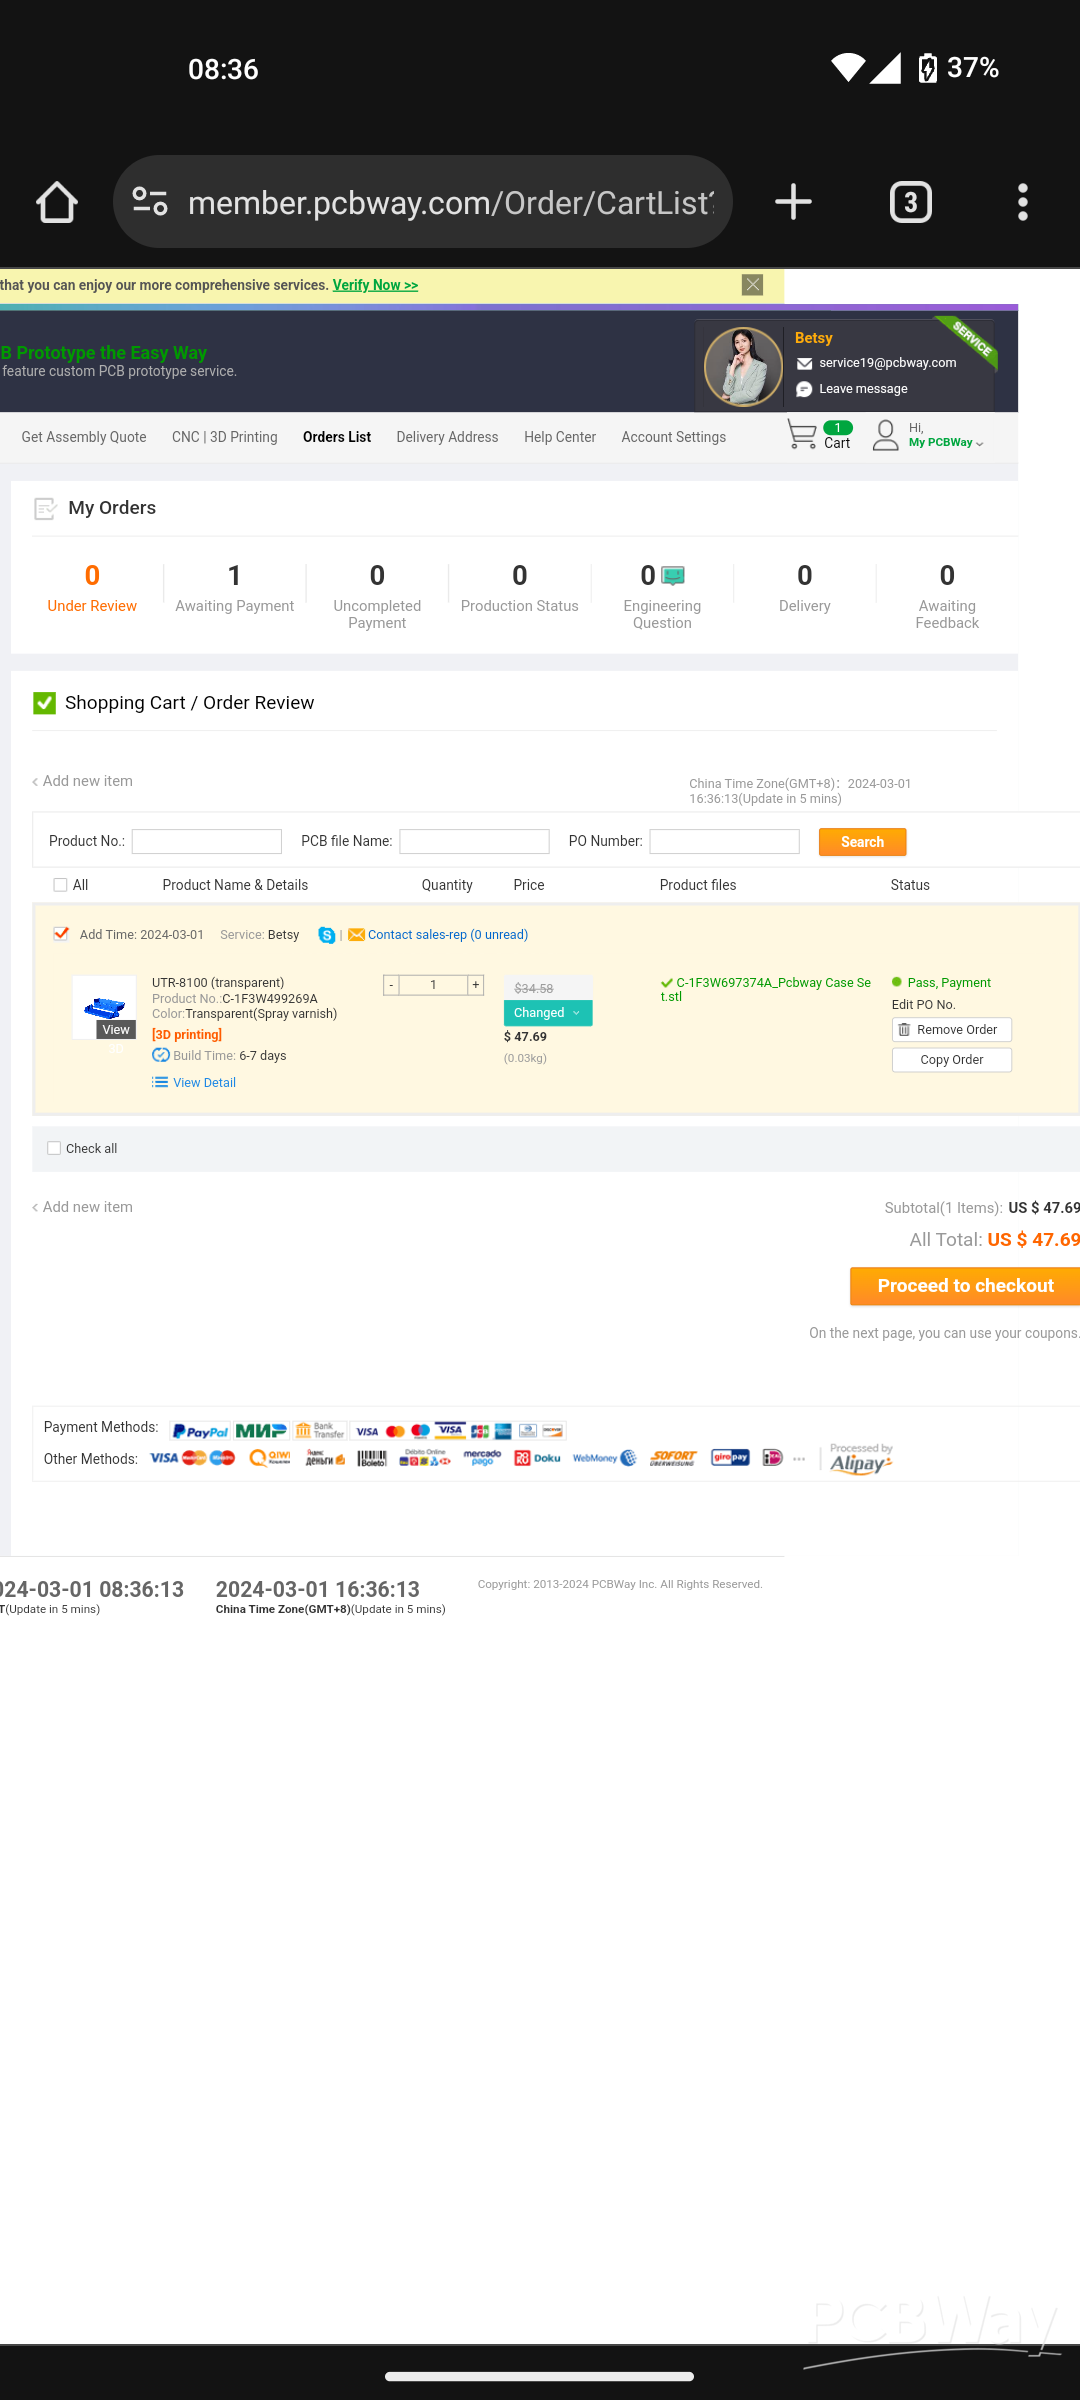Select the Delivery status tab

click(x=805, y=588)
